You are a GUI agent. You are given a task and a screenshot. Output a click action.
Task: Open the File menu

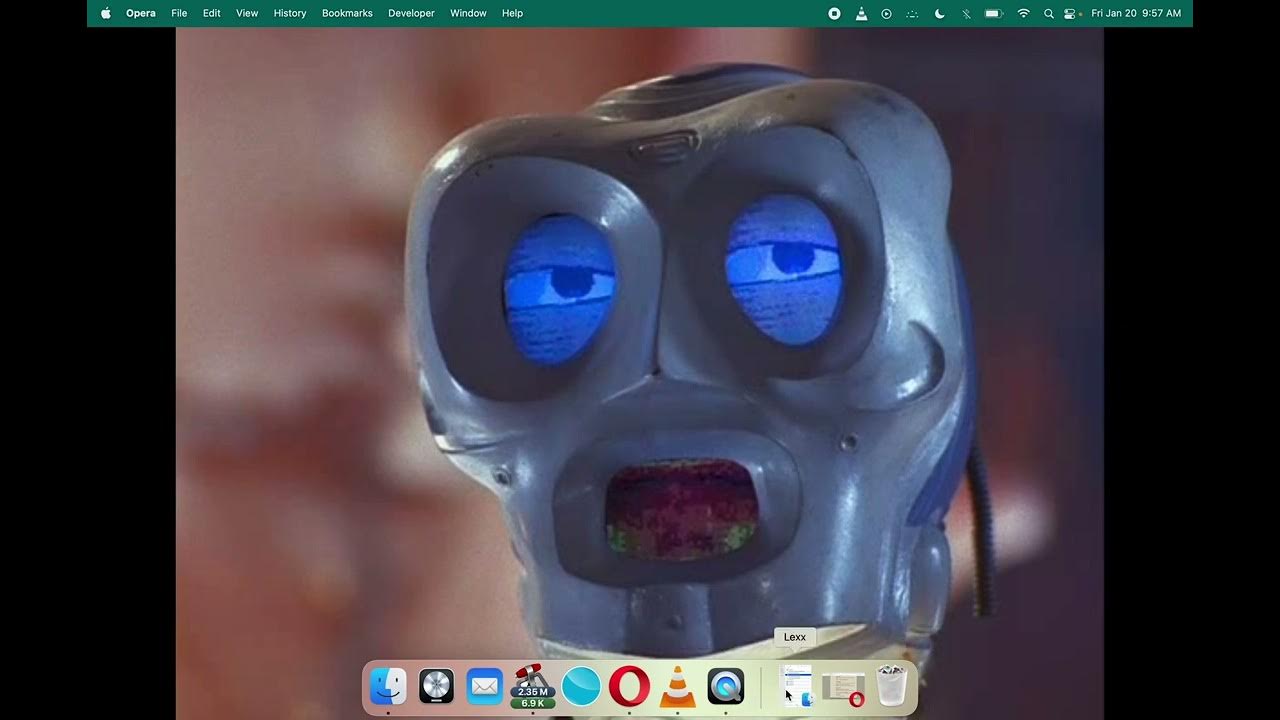179,13
